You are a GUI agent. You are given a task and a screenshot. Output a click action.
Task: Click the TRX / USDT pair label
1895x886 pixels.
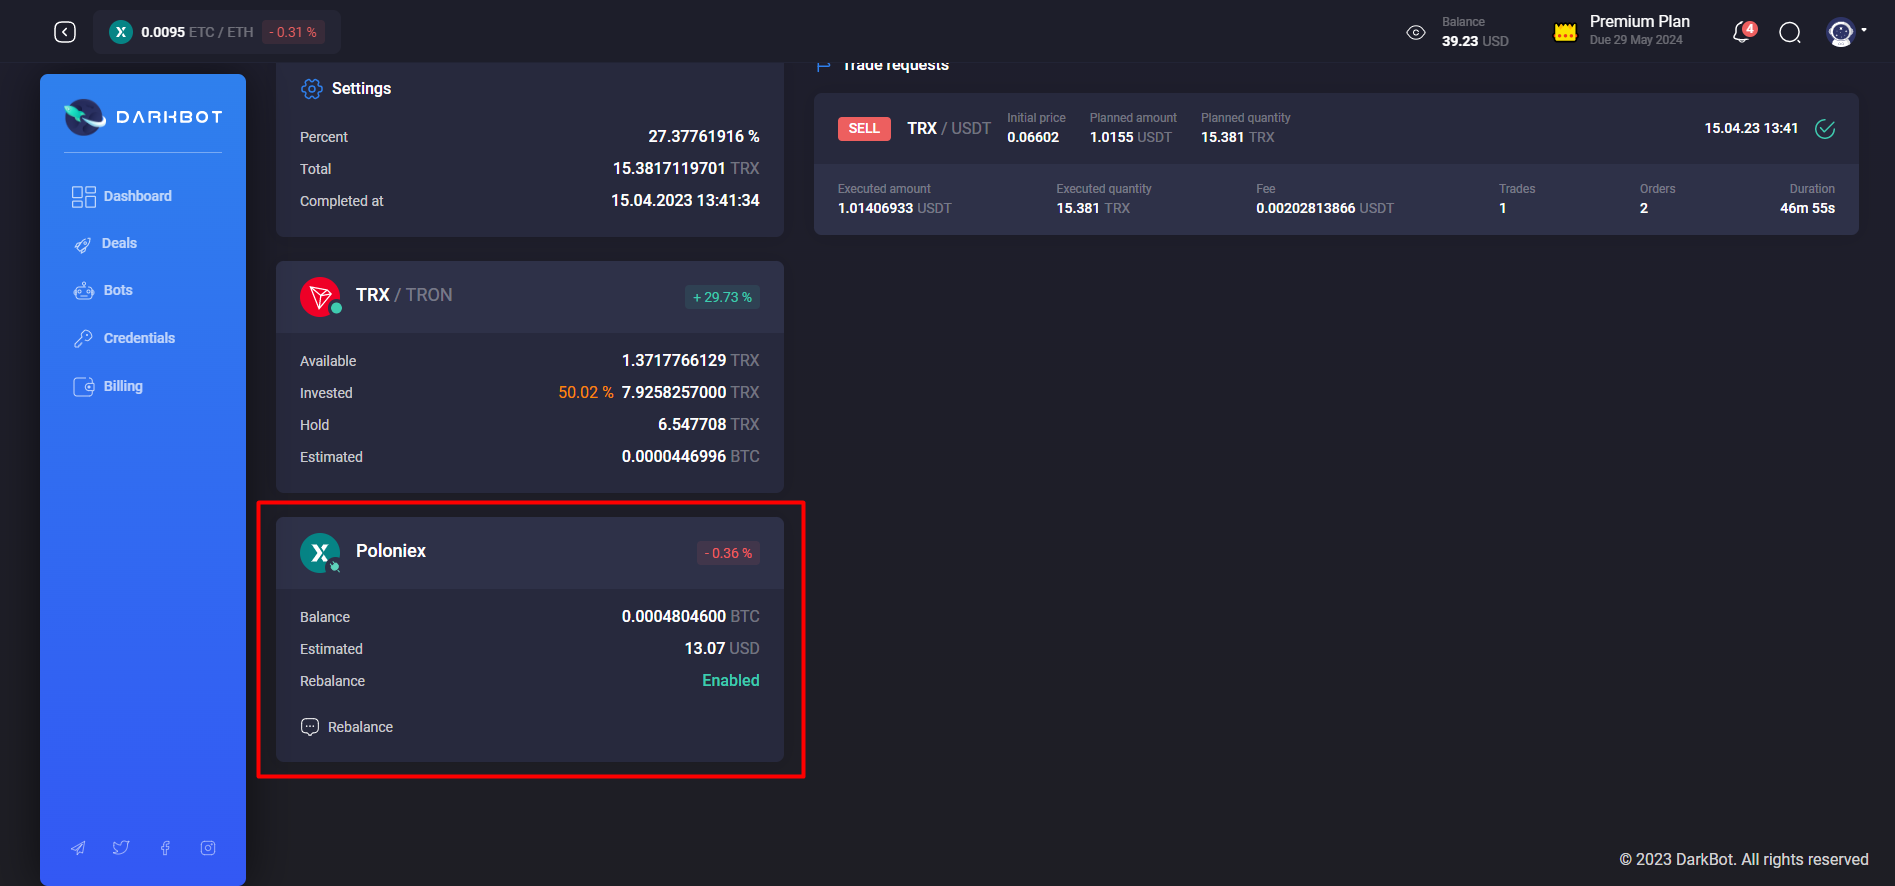(949, 129)
